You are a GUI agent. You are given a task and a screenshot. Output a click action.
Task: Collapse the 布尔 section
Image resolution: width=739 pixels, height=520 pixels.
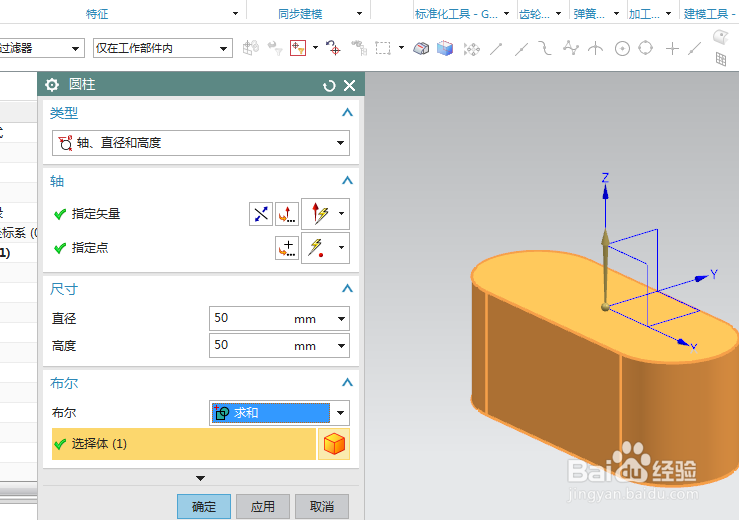click(347, 382)
